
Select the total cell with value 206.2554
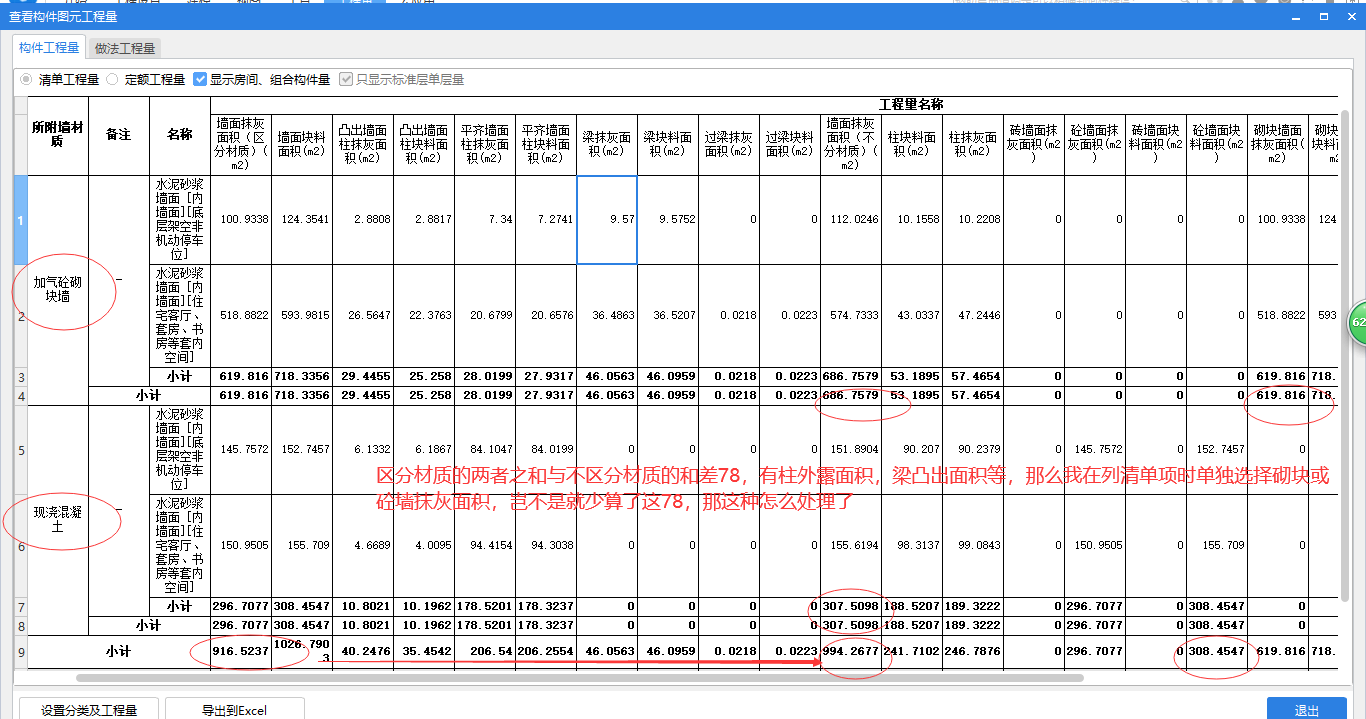546,651
